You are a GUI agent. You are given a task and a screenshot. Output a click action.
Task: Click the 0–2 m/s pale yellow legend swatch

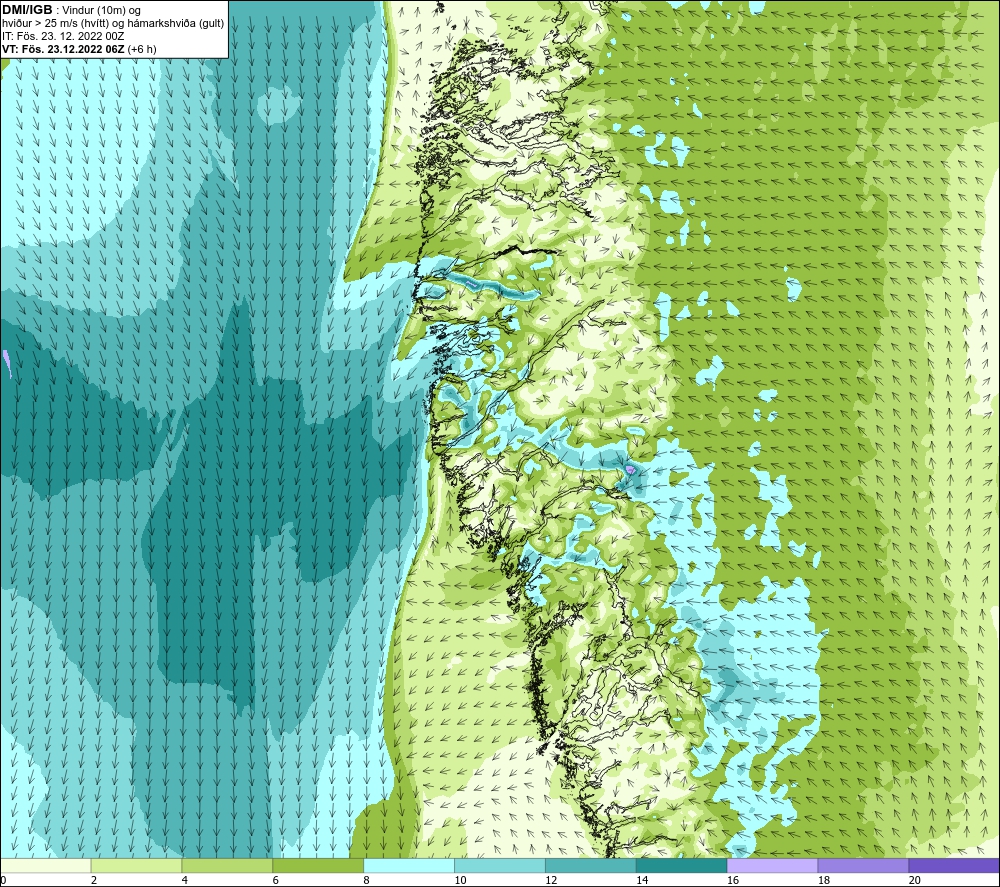[x=46, y=866]
